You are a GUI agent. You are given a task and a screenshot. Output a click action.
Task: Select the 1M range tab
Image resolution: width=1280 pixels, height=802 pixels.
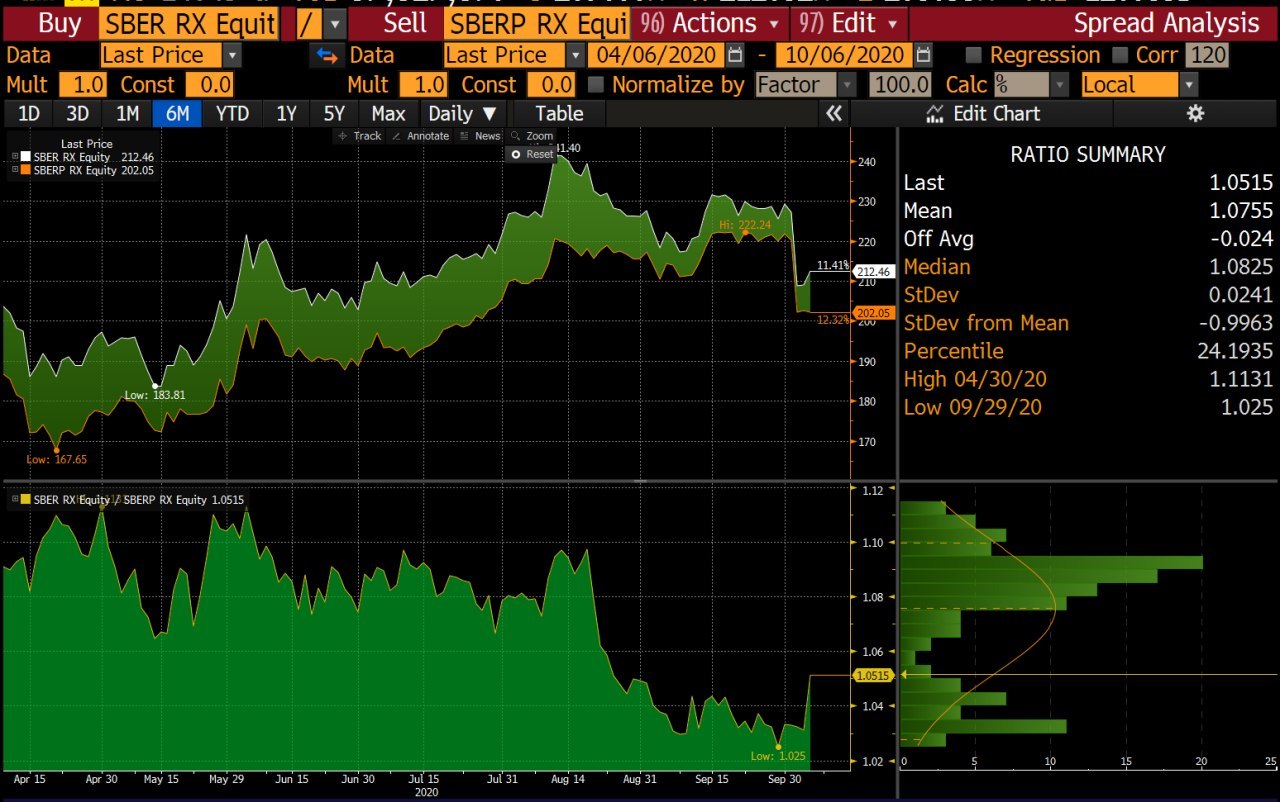(127, 114)
